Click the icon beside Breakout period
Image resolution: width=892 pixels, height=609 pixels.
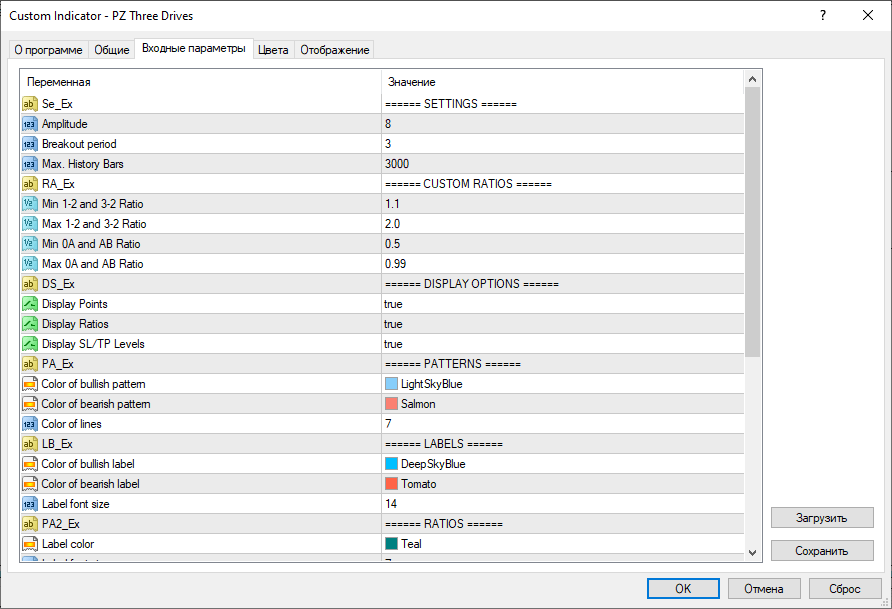click(29, 144)
